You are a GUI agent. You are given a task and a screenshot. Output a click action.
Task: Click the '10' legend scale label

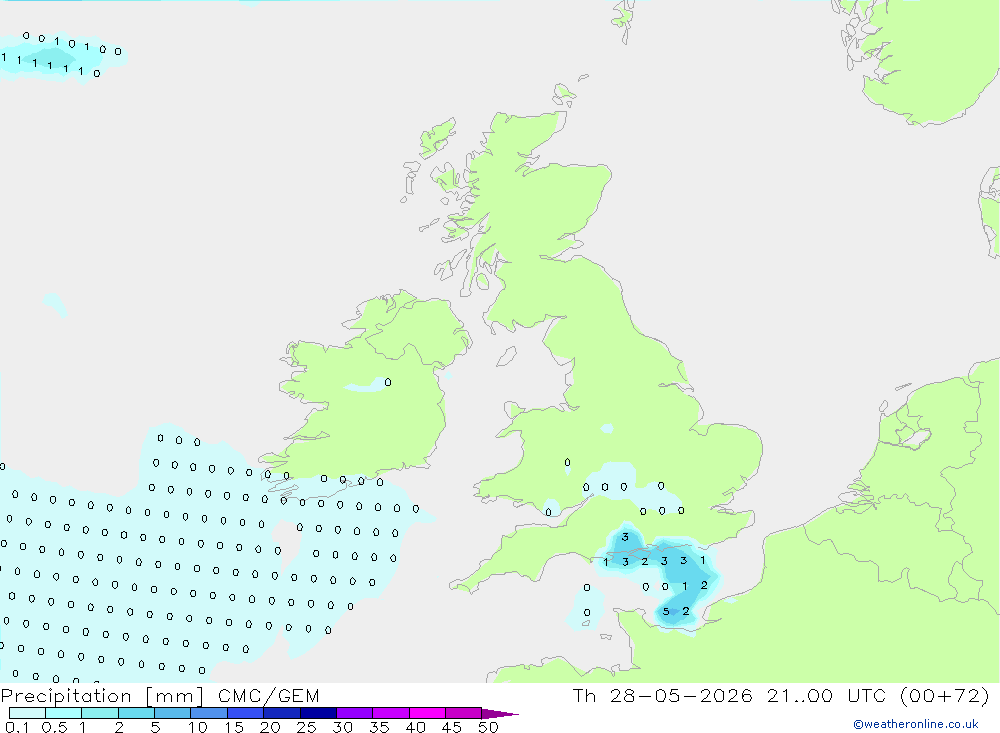[198, 727]
